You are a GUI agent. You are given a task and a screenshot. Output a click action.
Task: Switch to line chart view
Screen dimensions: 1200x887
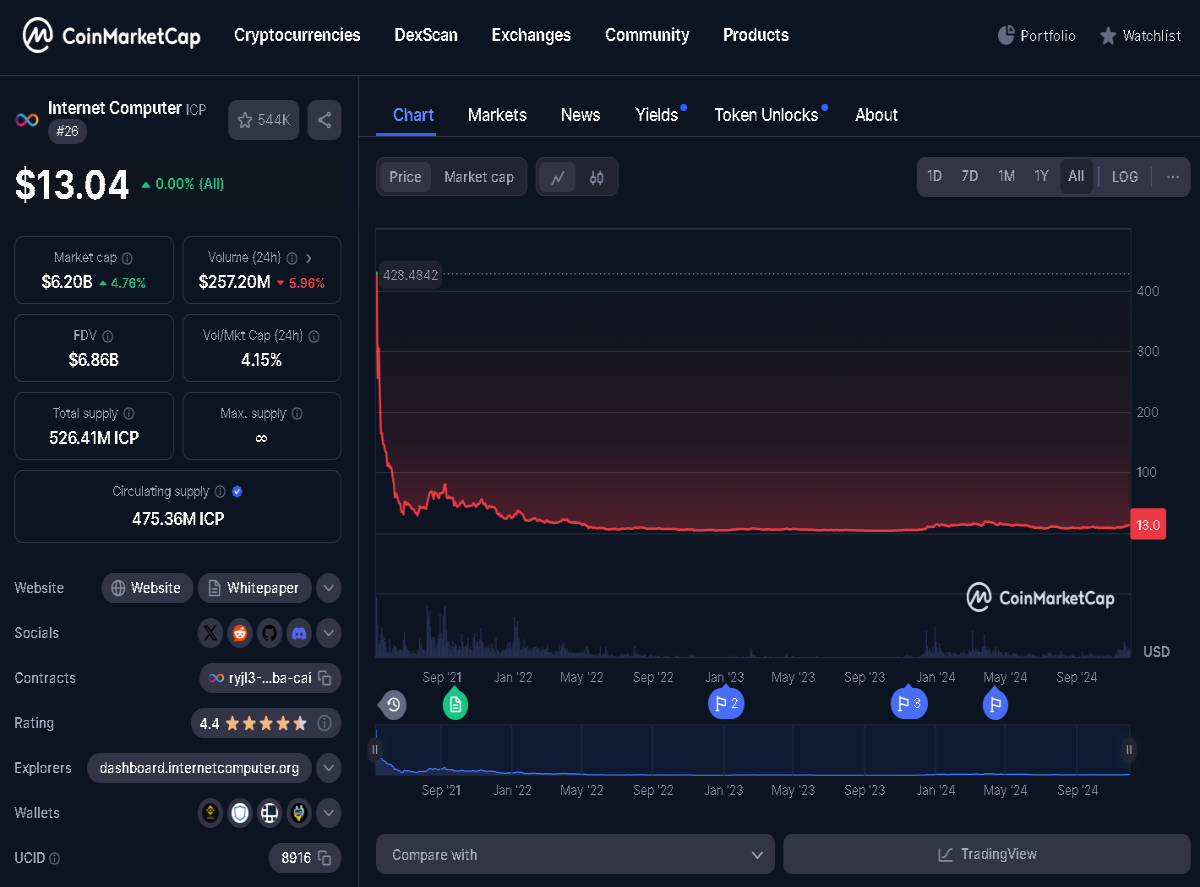coord(558,177)
